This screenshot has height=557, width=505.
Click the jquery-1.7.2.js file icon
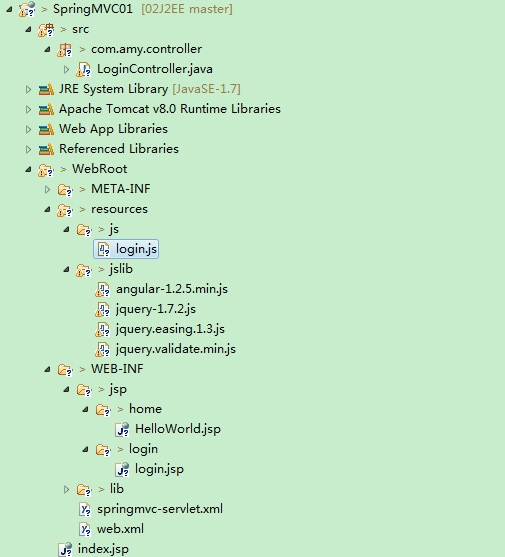click(x=103, y=309)
